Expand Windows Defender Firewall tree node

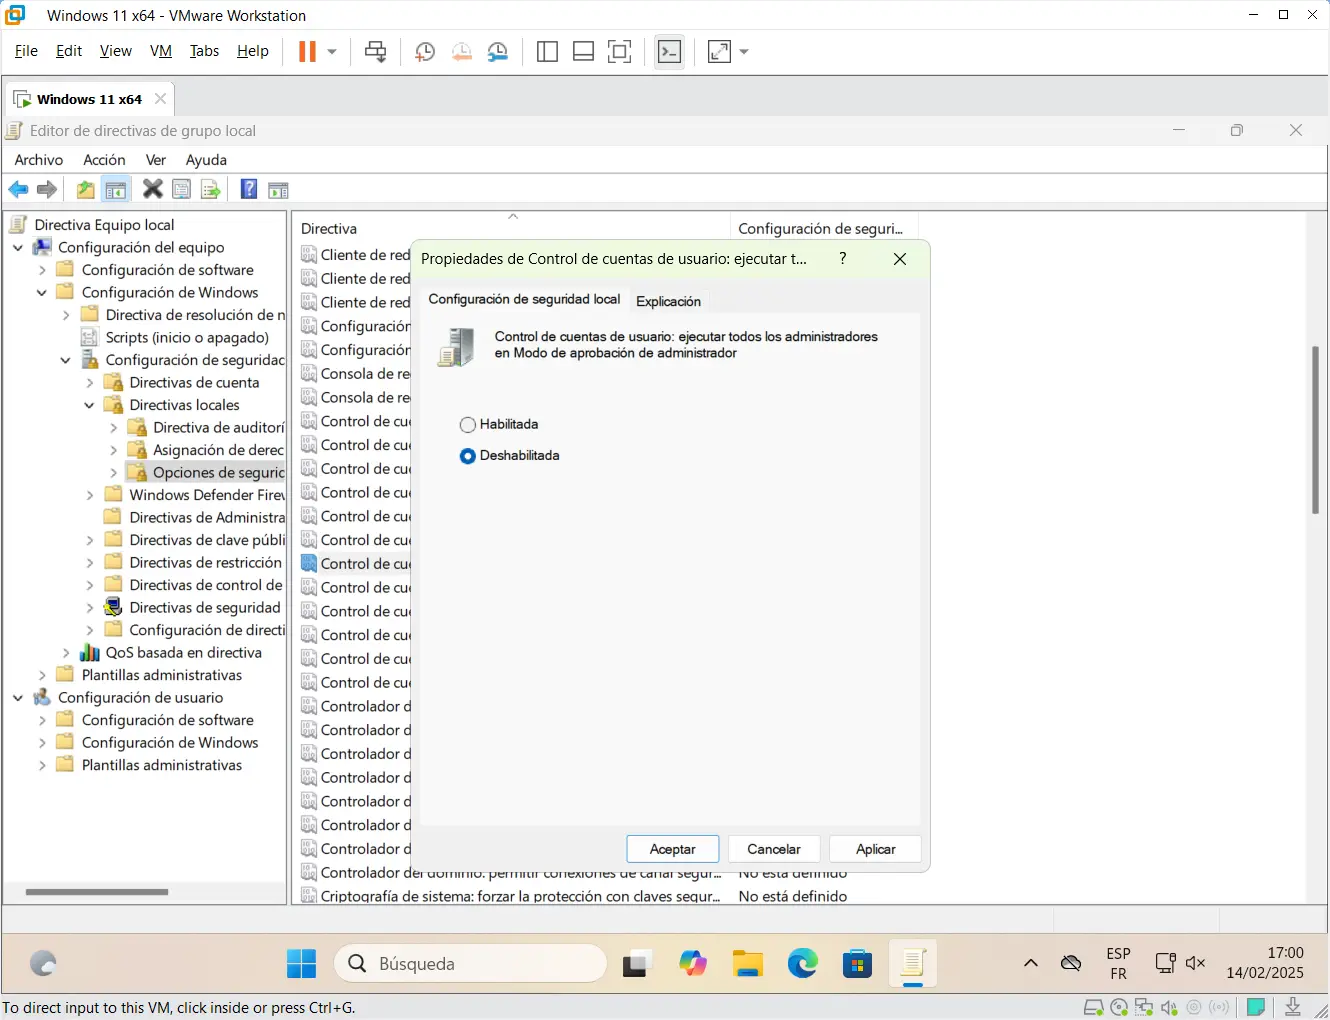click(90, 495)
